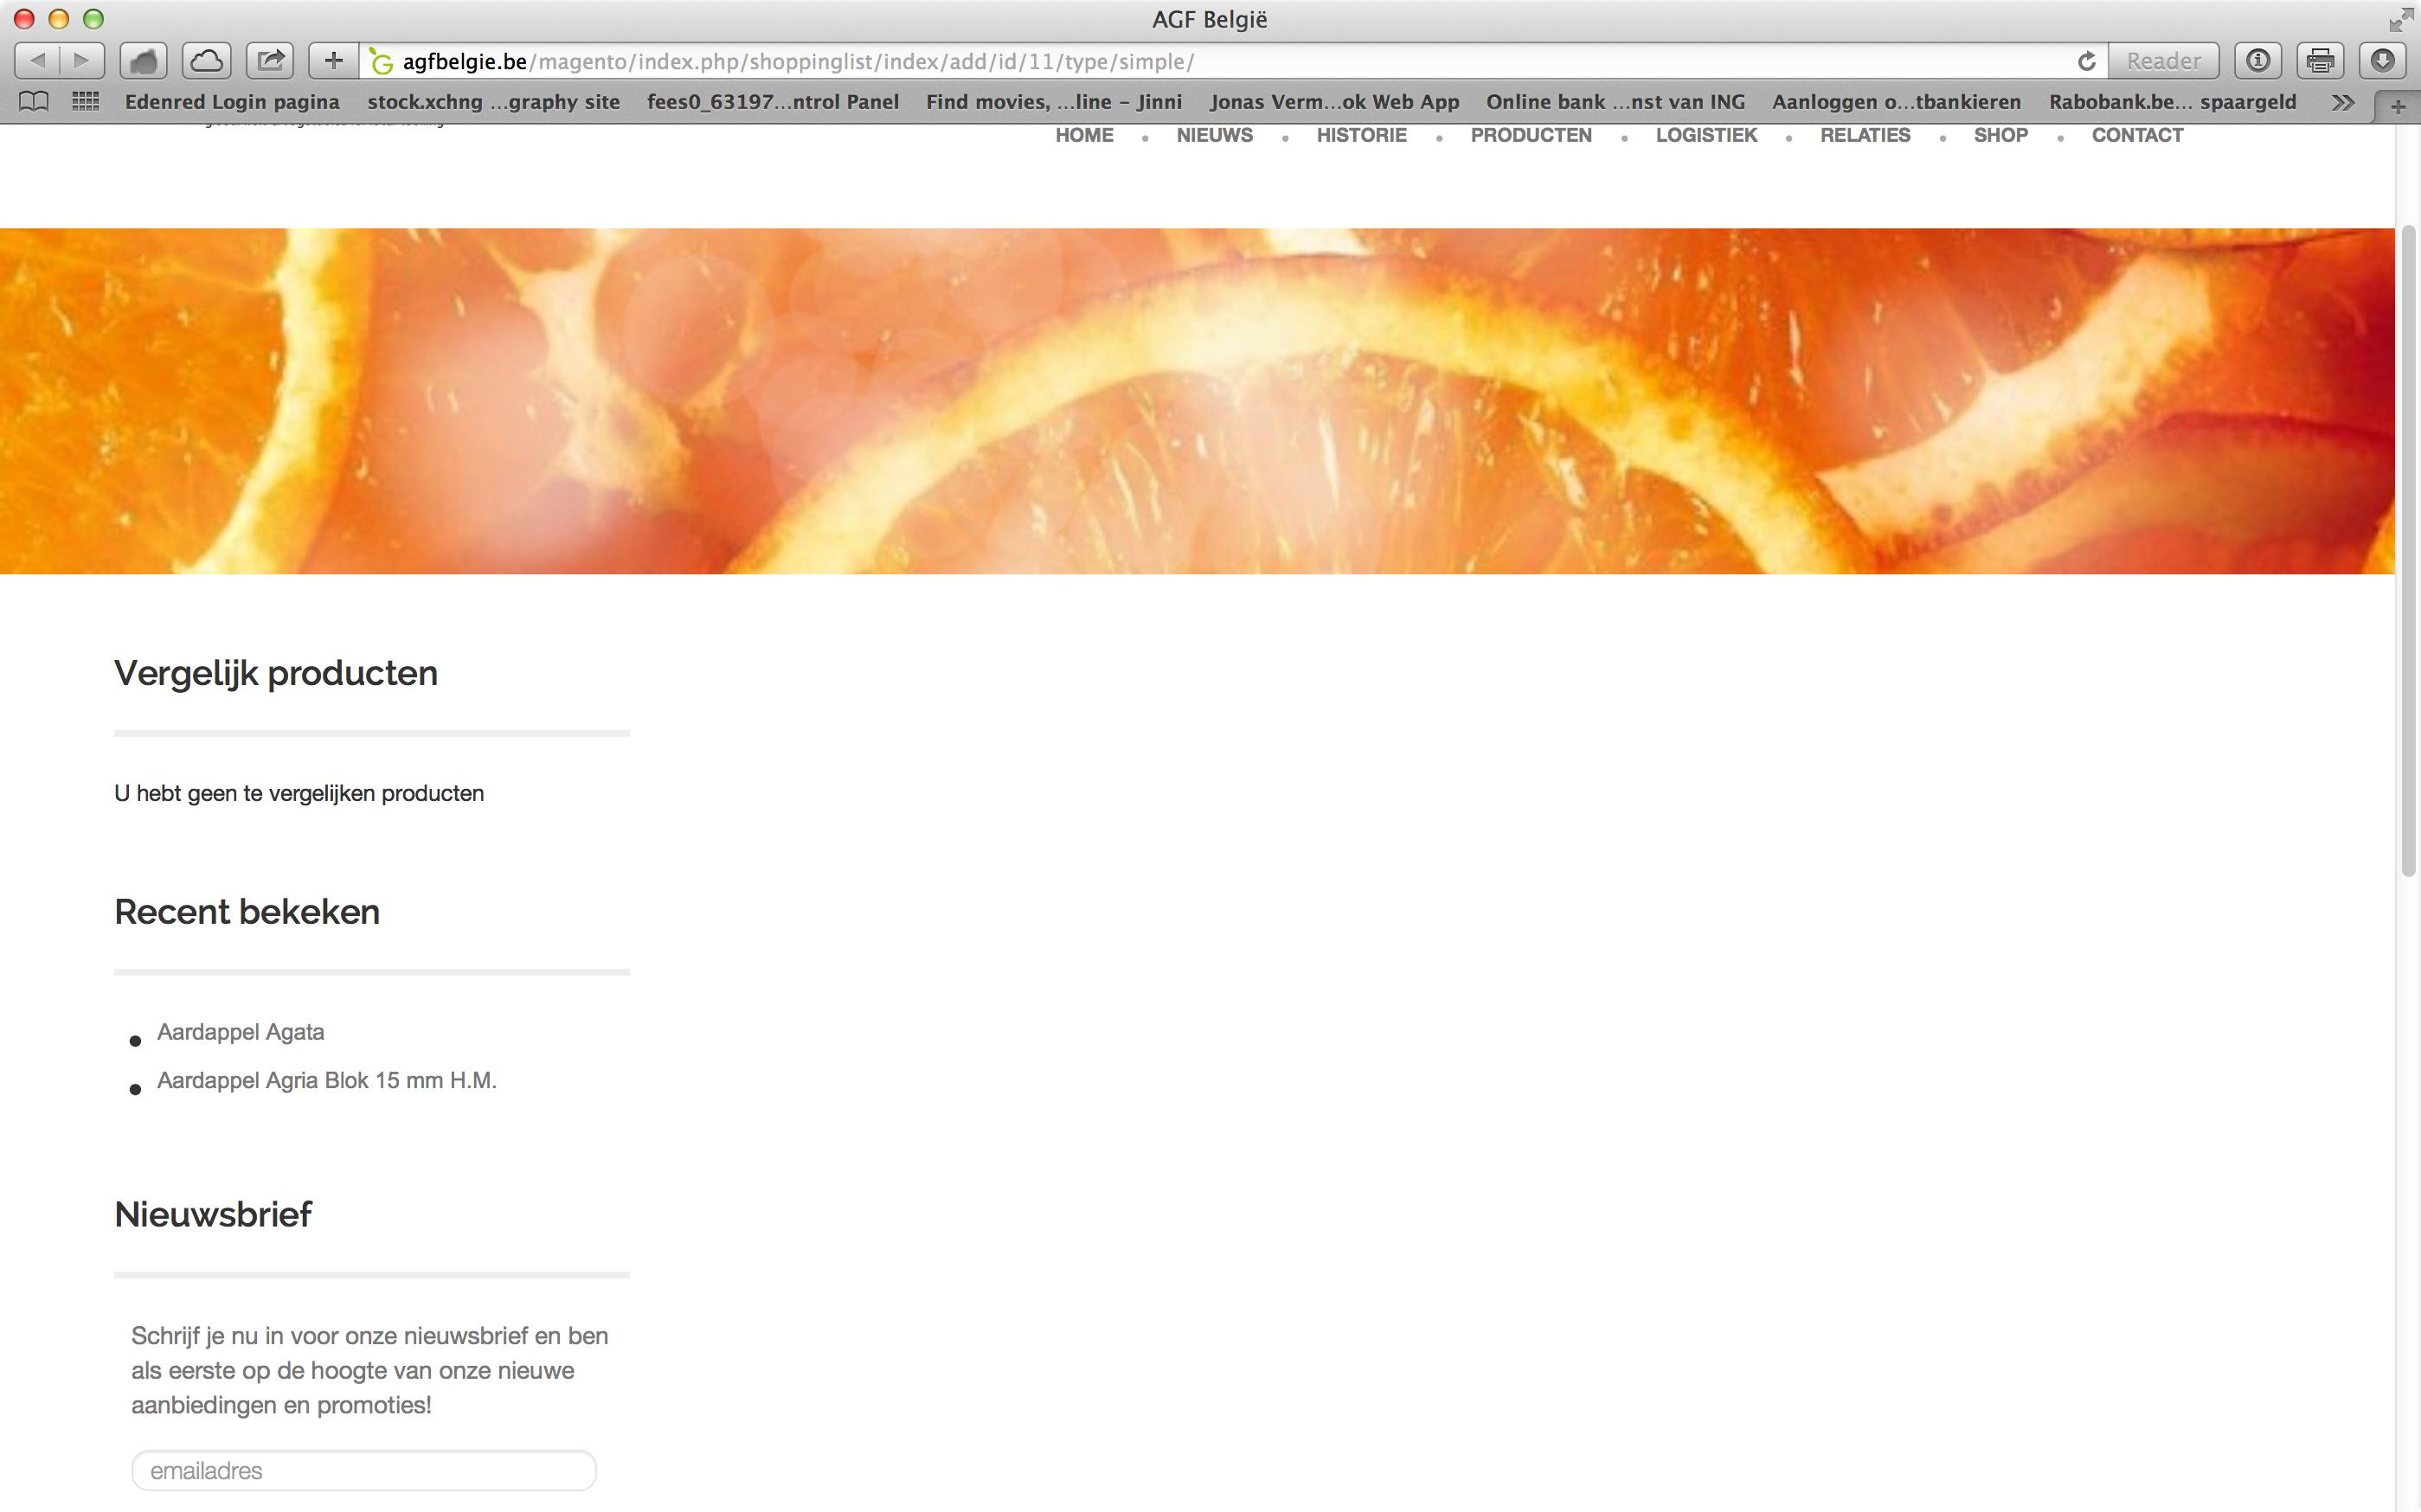Click the Reader button in the address bar
The height and width of the screenshot is (1512, 2421).
(x=2162, y=61)
